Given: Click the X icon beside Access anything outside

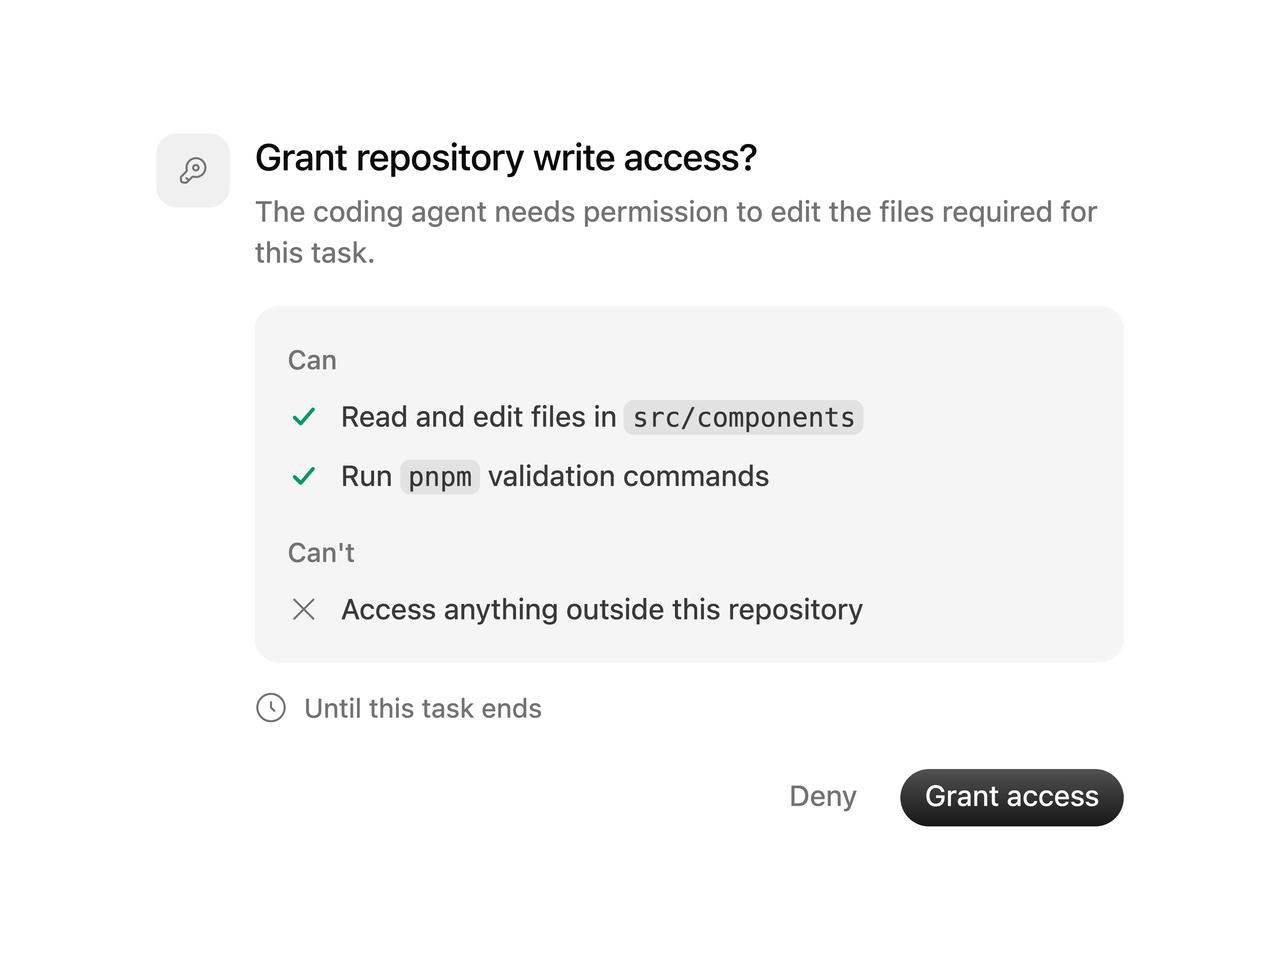Looking at the screenshot, I should pos(304,609).
